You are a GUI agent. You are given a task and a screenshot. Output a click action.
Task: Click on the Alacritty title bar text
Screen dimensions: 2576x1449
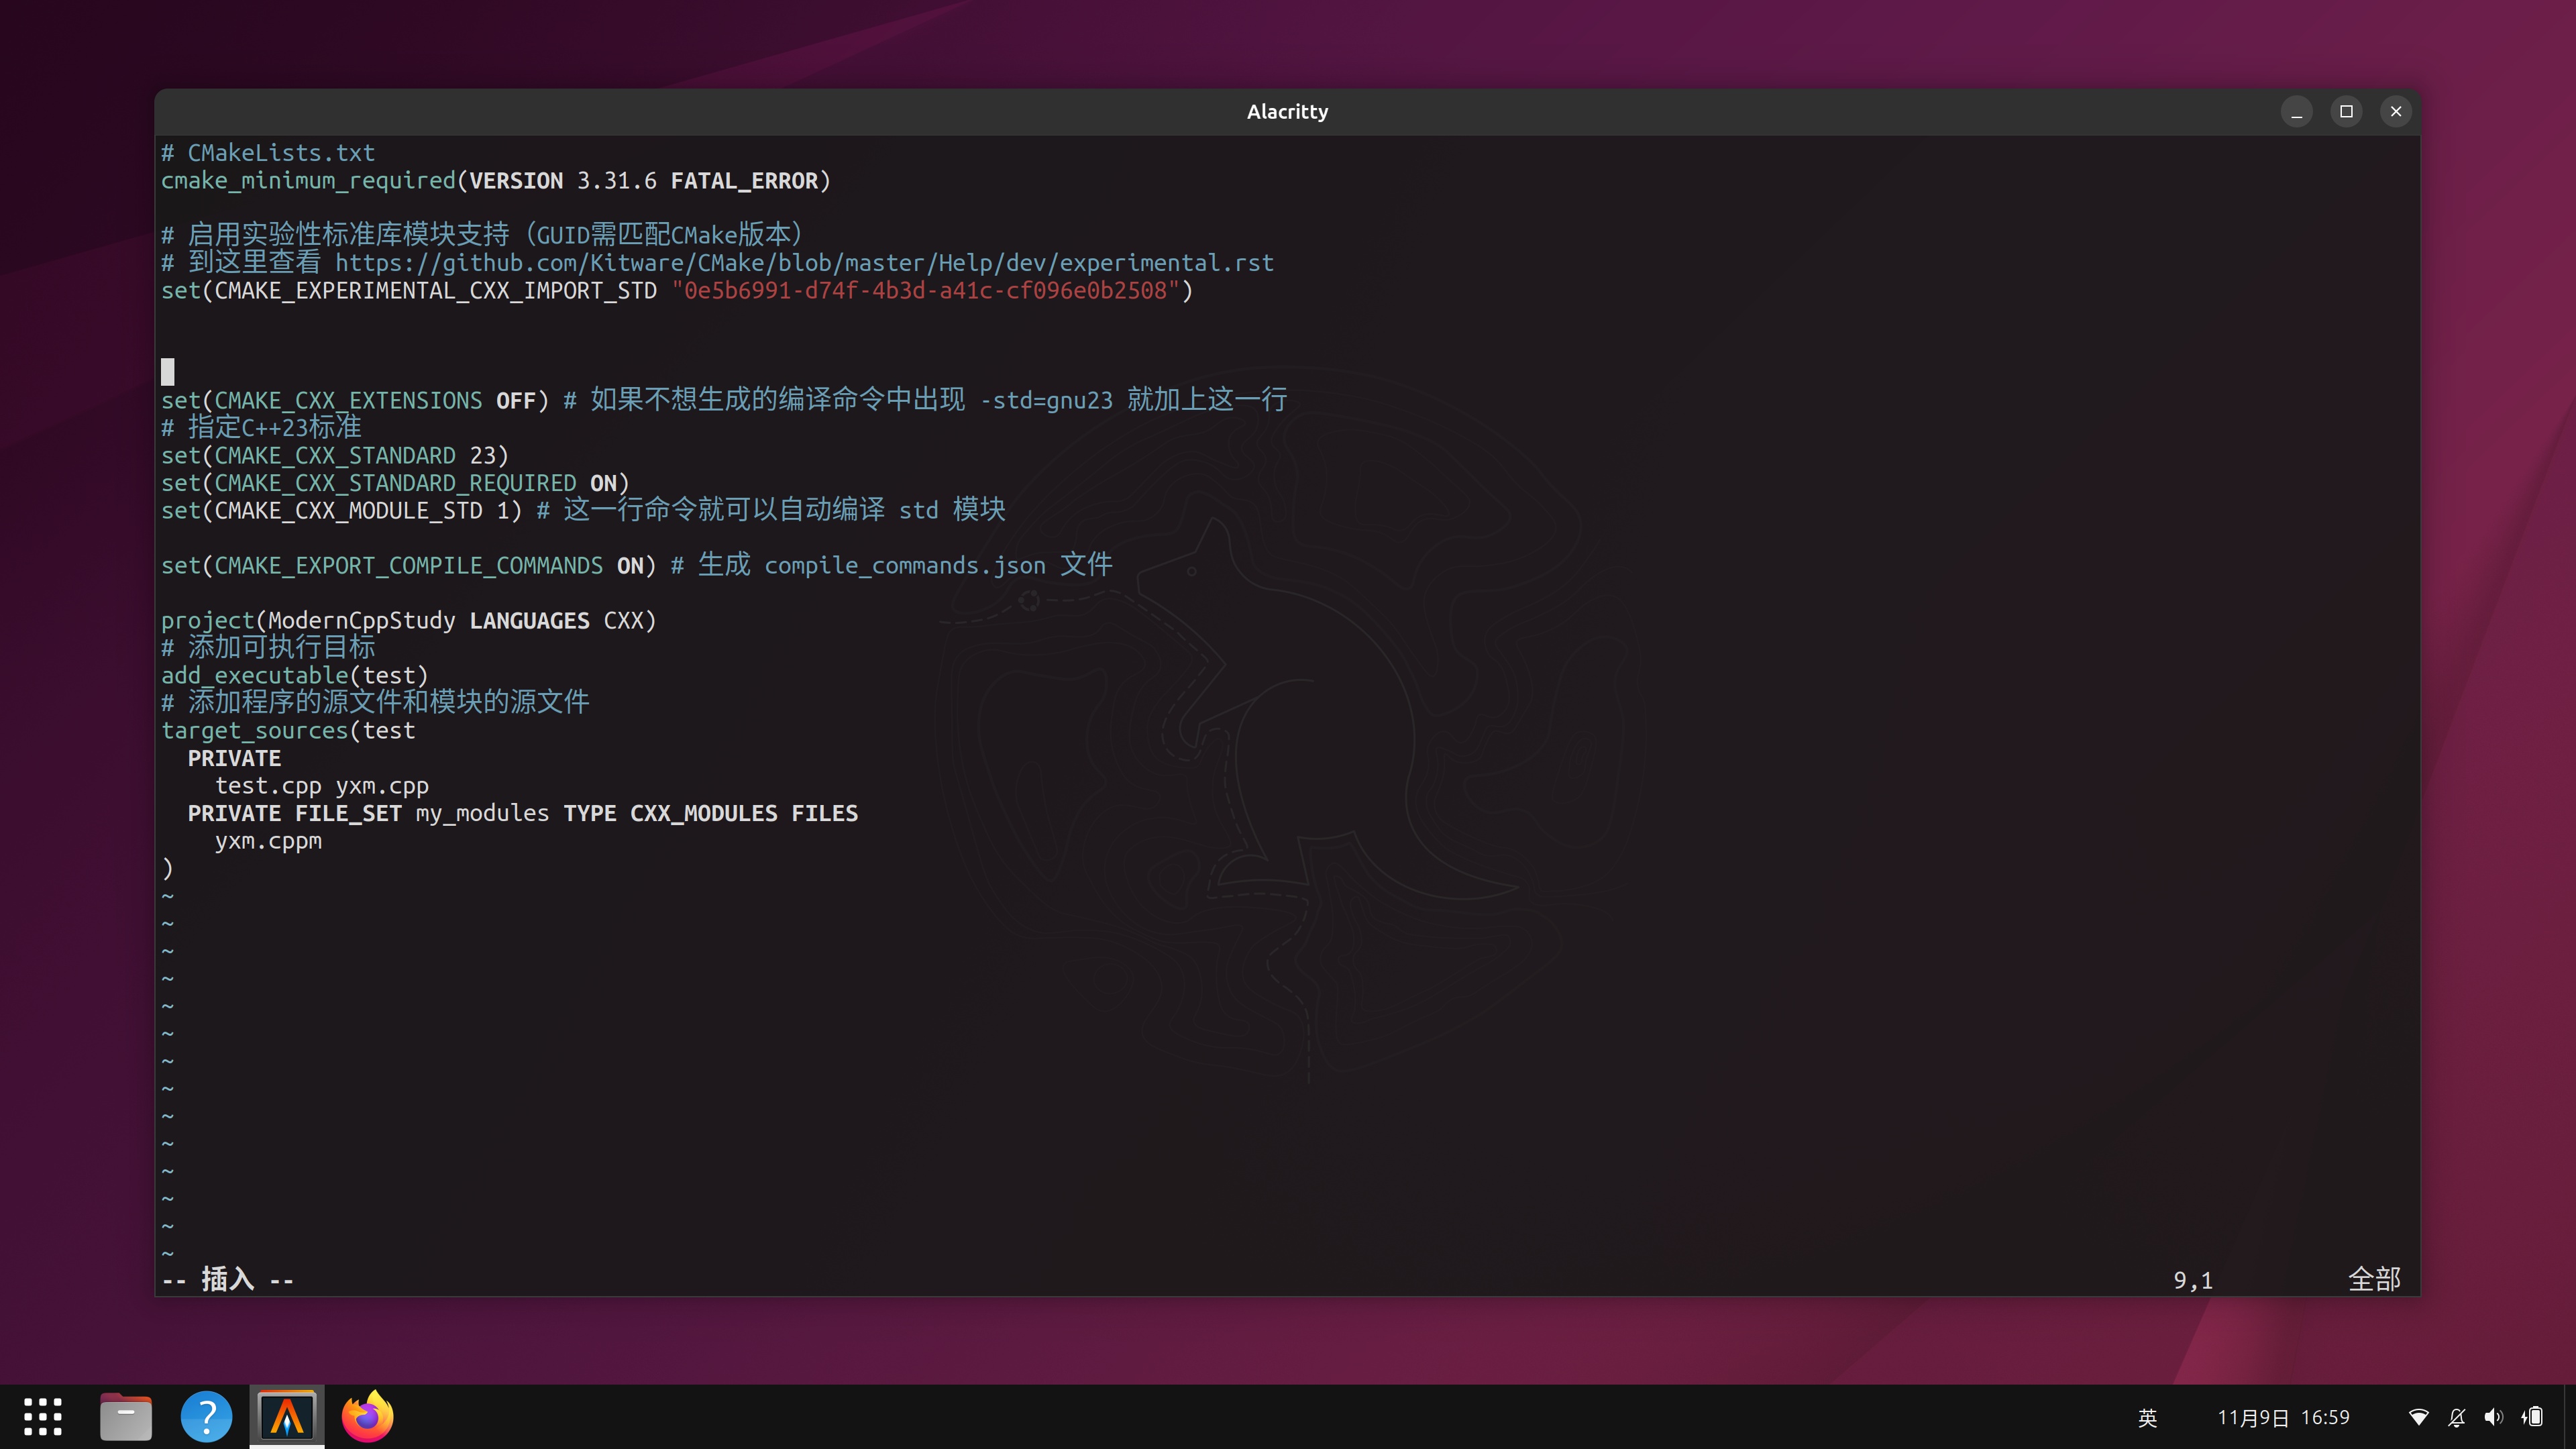(1287, 112)
